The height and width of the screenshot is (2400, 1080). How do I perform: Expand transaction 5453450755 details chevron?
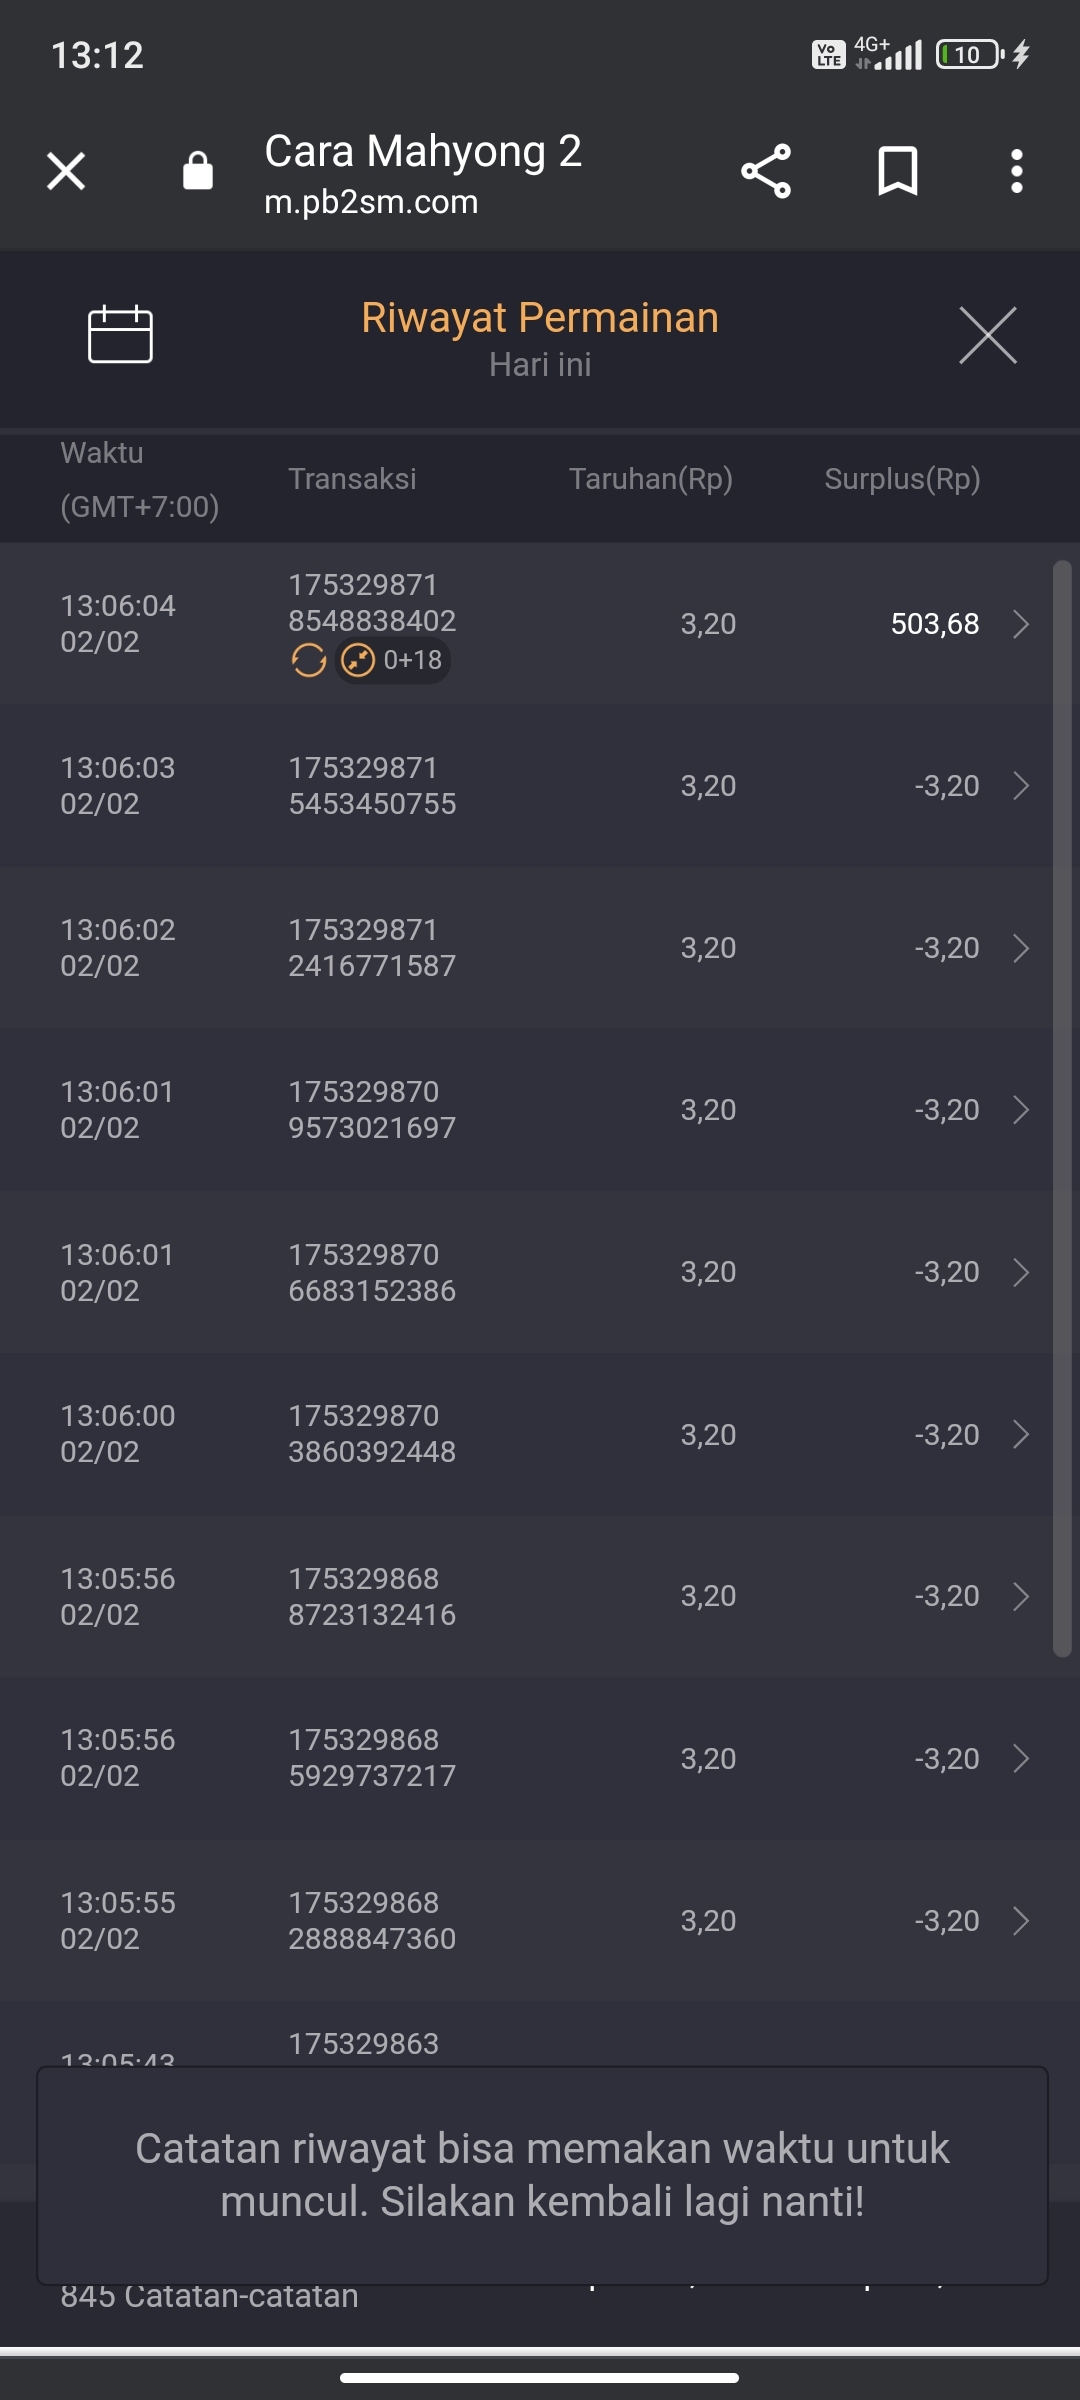pyautogui.click(x=1020, y=786)
